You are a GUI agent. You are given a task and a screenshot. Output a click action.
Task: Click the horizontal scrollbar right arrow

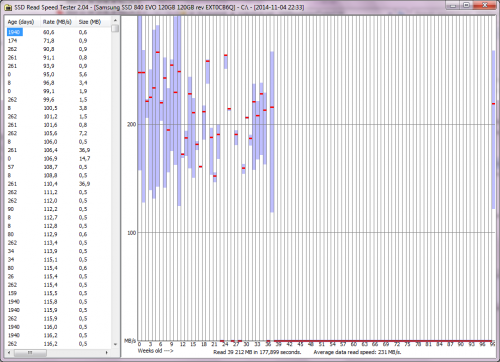tap(107, 352)
